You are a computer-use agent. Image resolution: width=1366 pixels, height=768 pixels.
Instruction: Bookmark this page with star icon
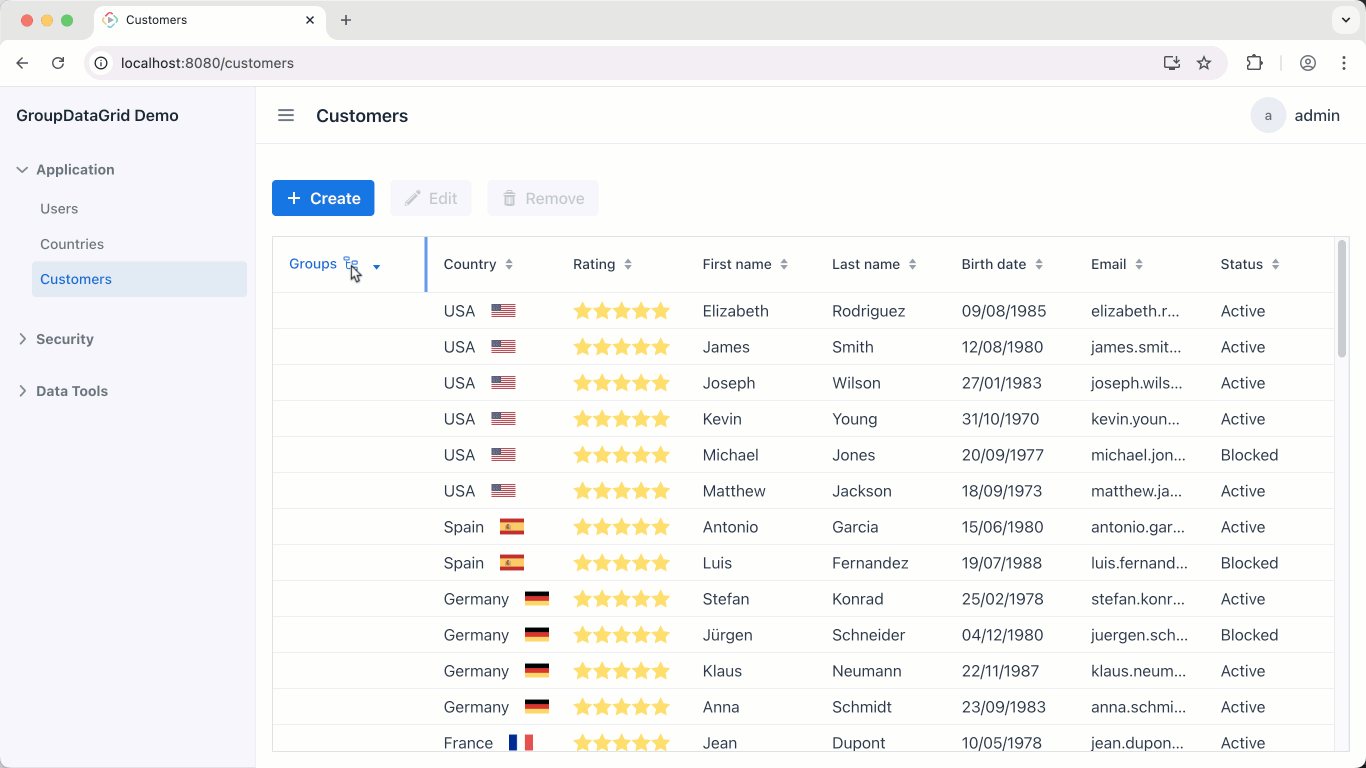tap(1204, 63)
